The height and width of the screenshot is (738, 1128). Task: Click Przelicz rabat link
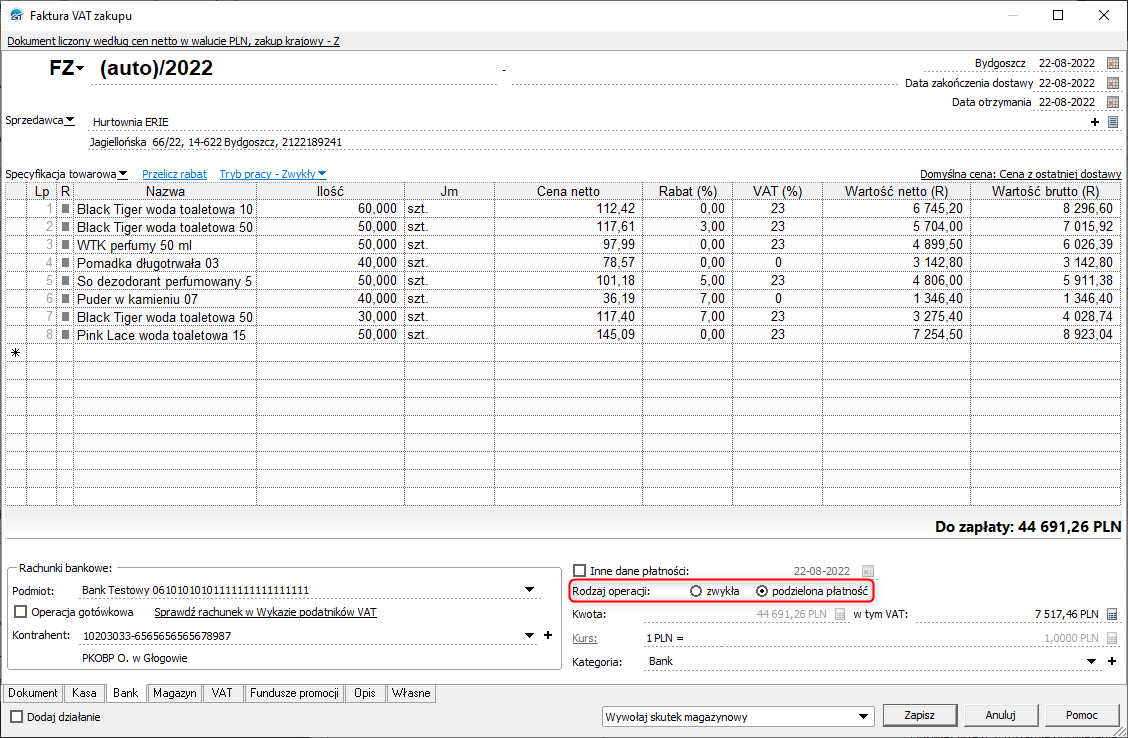(174, 174)
